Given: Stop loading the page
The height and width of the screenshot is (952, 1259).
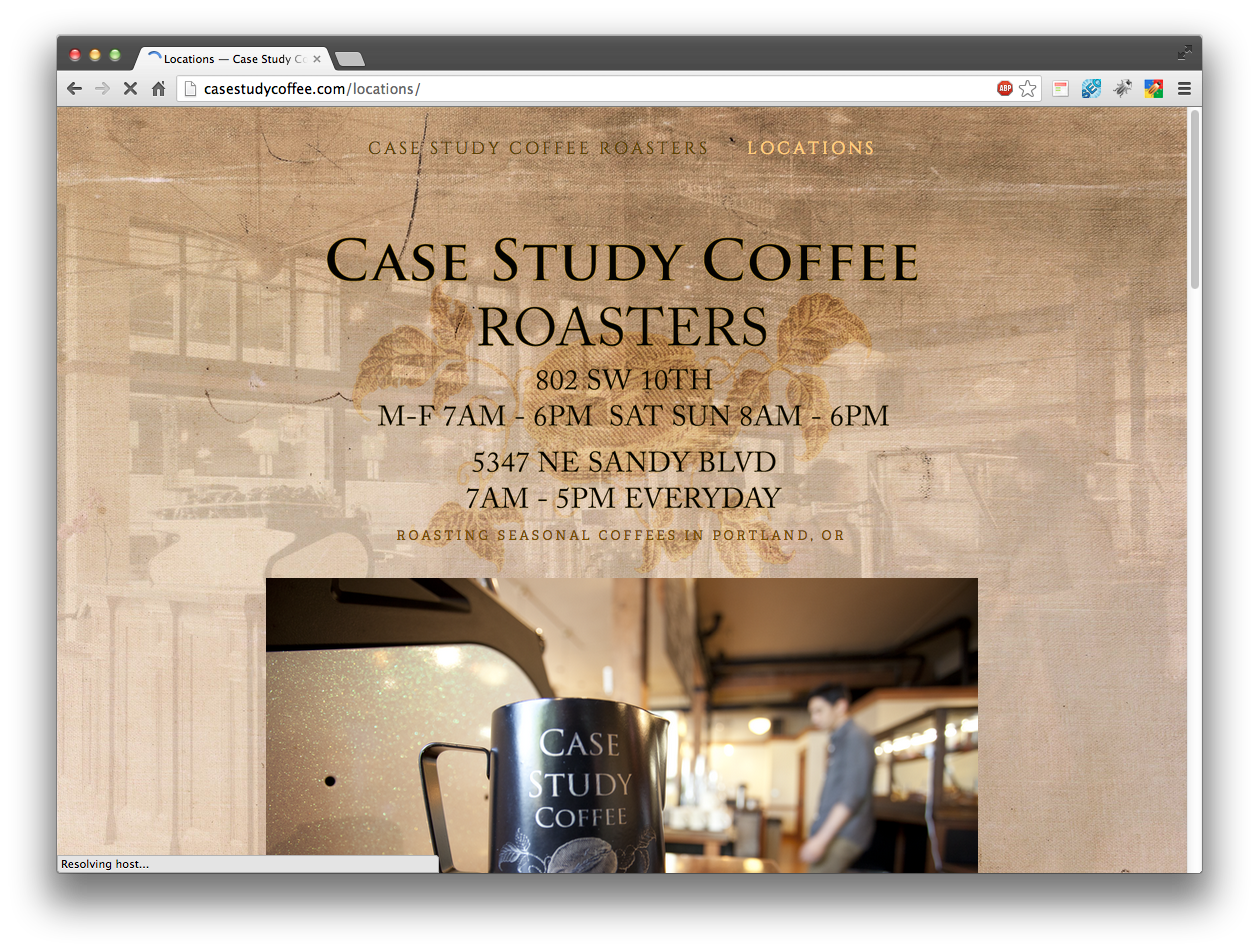Looking at the screenshot, I should (130, 89).
